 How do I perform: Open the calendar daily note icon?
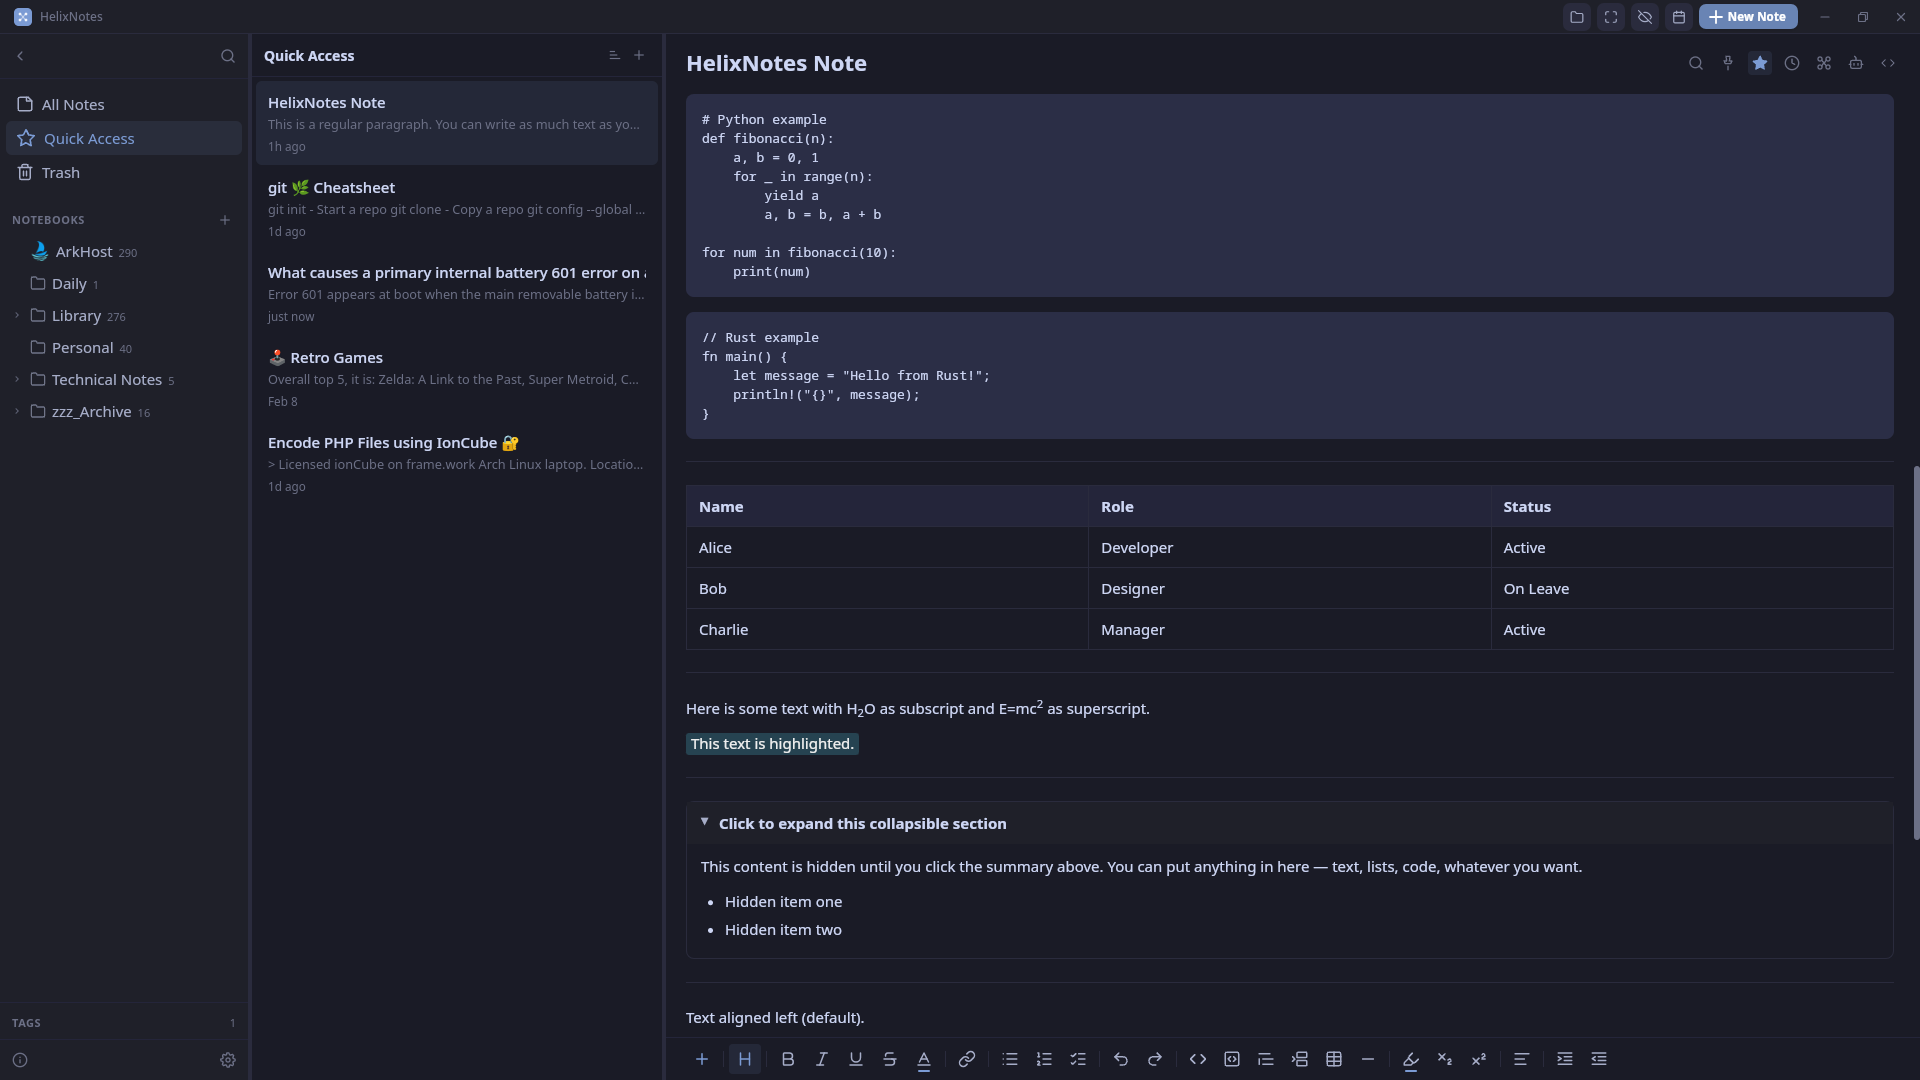point(1679,17)
